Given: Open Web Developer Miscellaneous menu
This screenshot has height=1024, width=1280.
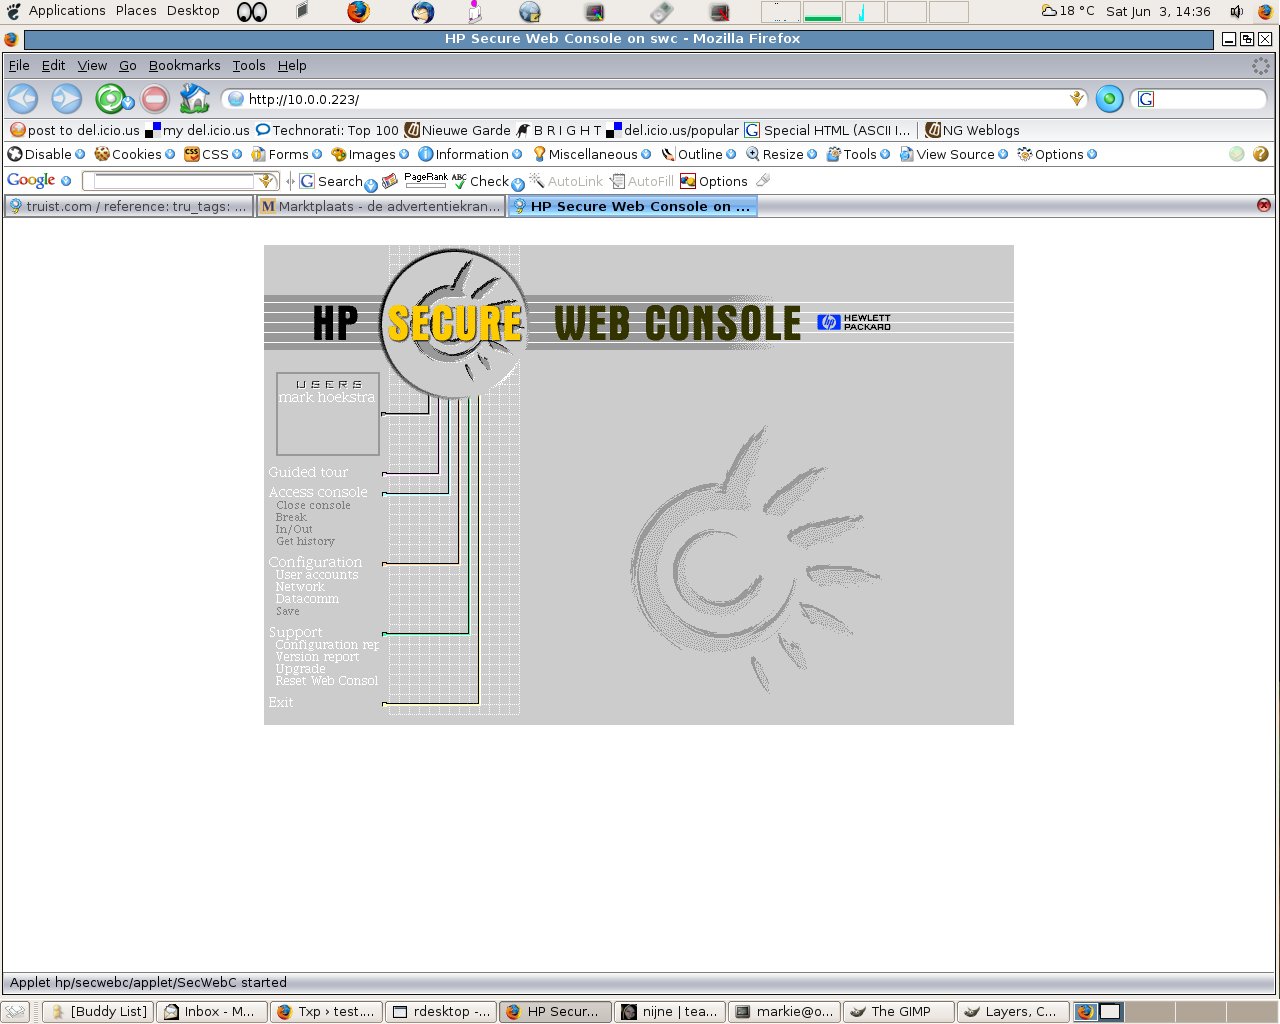Looking at the screenshot, I should pyautogui.click(x=591, y=154).
